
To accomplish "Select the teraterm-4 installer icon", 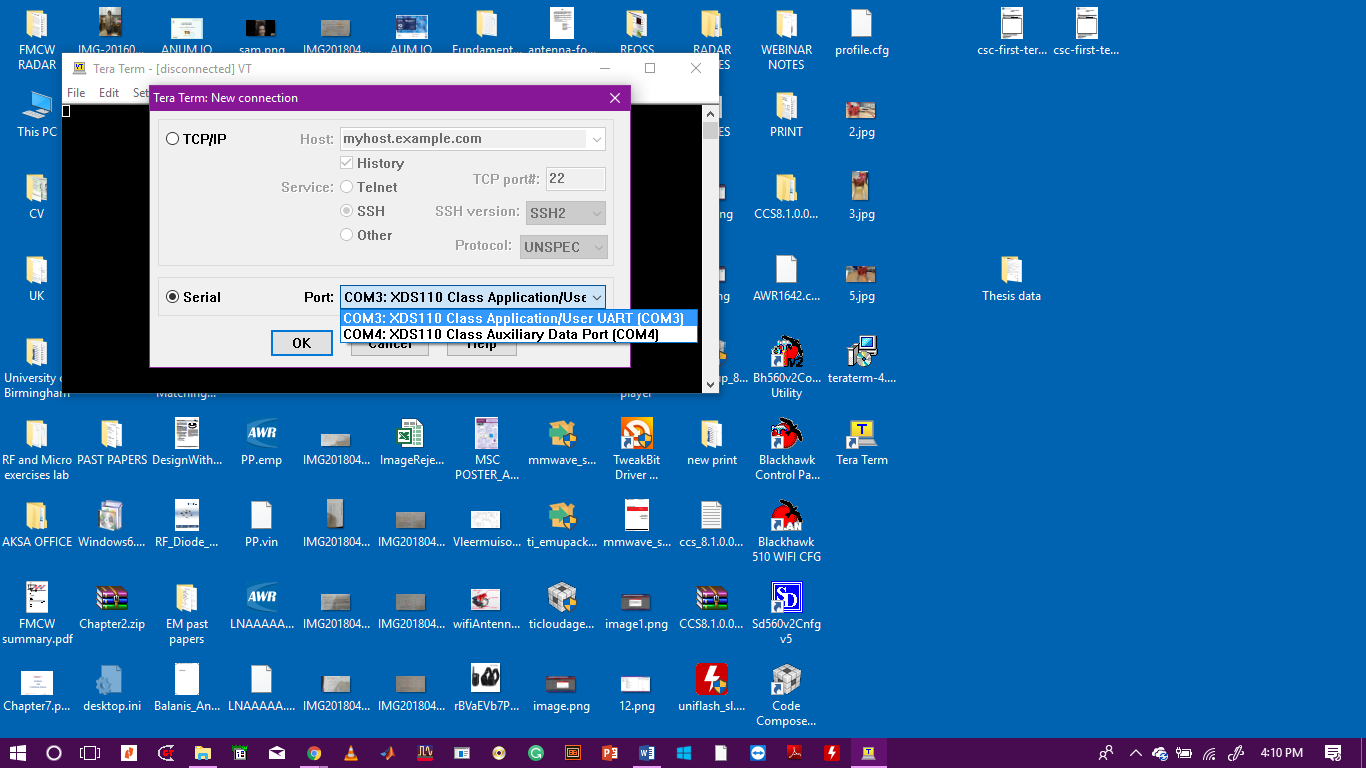I will tap(862, 360).
